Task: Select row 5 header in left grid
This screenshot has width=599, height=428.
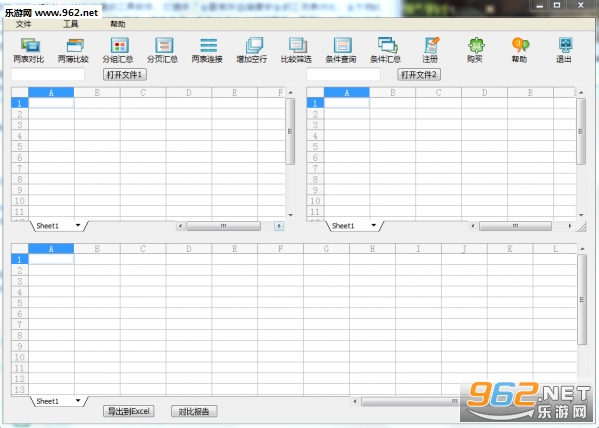Action: 19,146
